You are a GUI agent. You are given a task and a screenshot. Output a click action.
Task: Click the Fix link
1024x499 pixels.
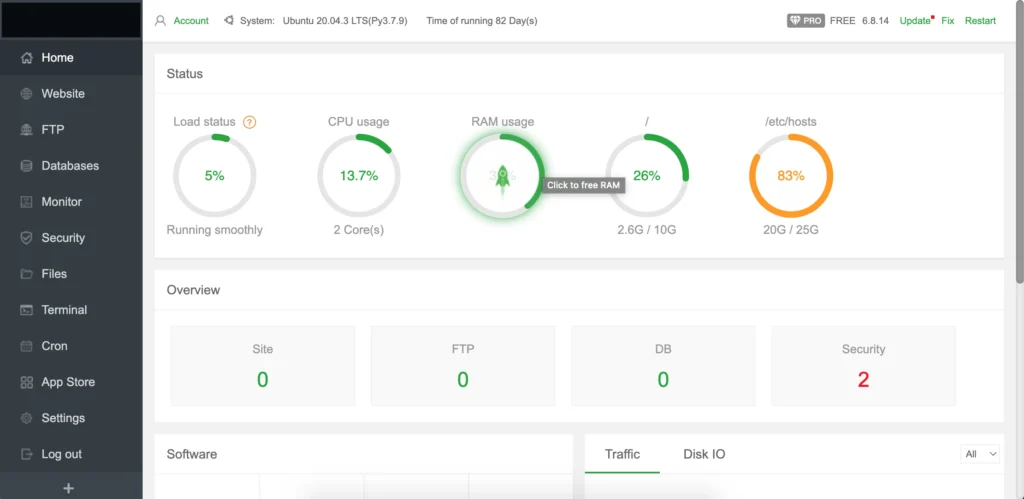tap(948, 20)
